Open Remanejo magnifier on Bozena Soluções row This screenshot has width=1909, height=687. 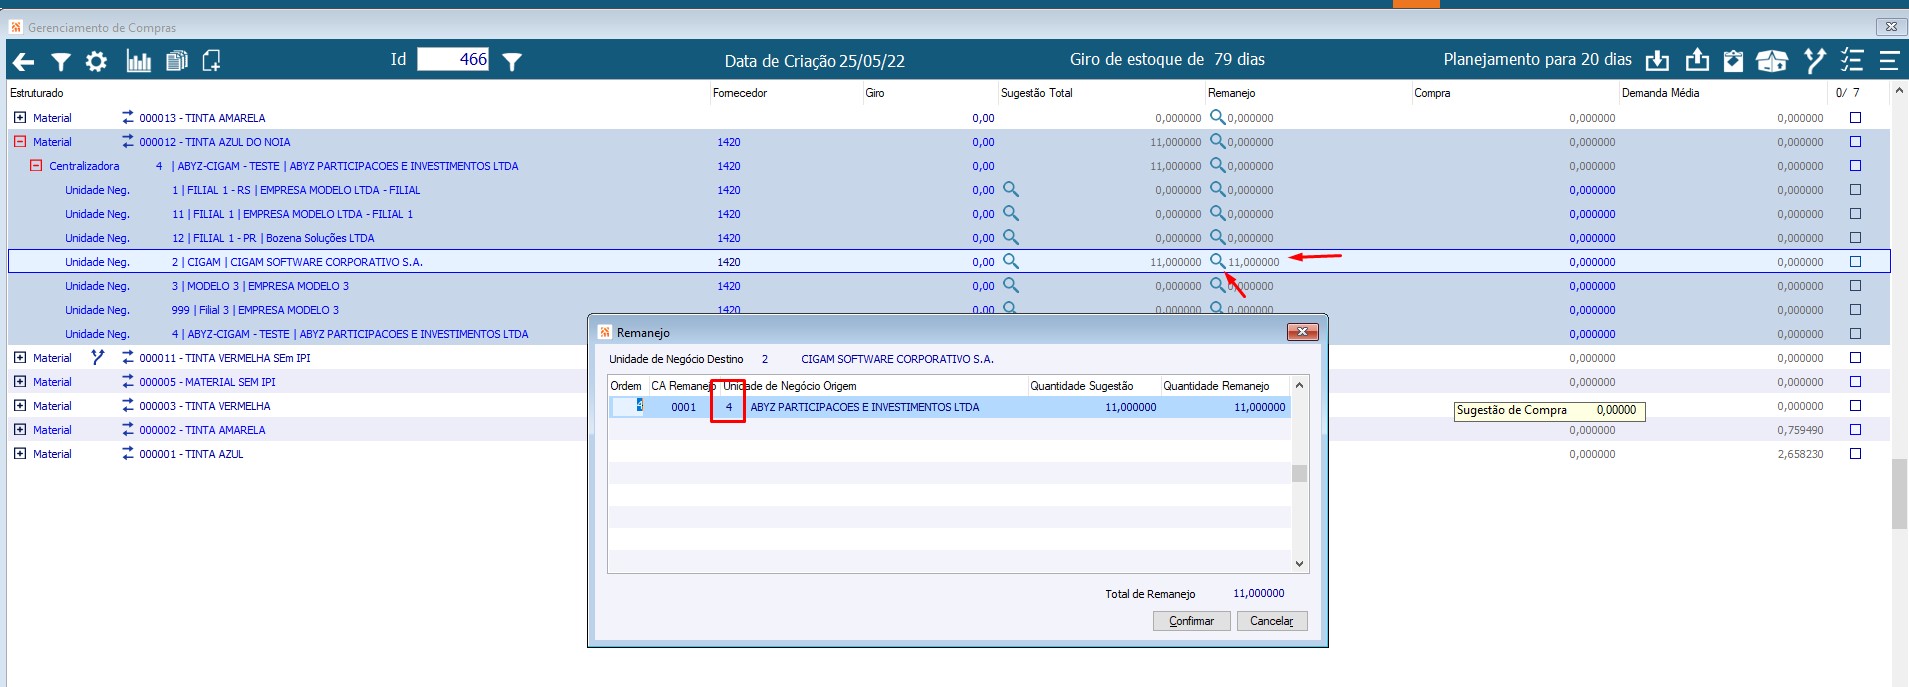click(1217, 237)
